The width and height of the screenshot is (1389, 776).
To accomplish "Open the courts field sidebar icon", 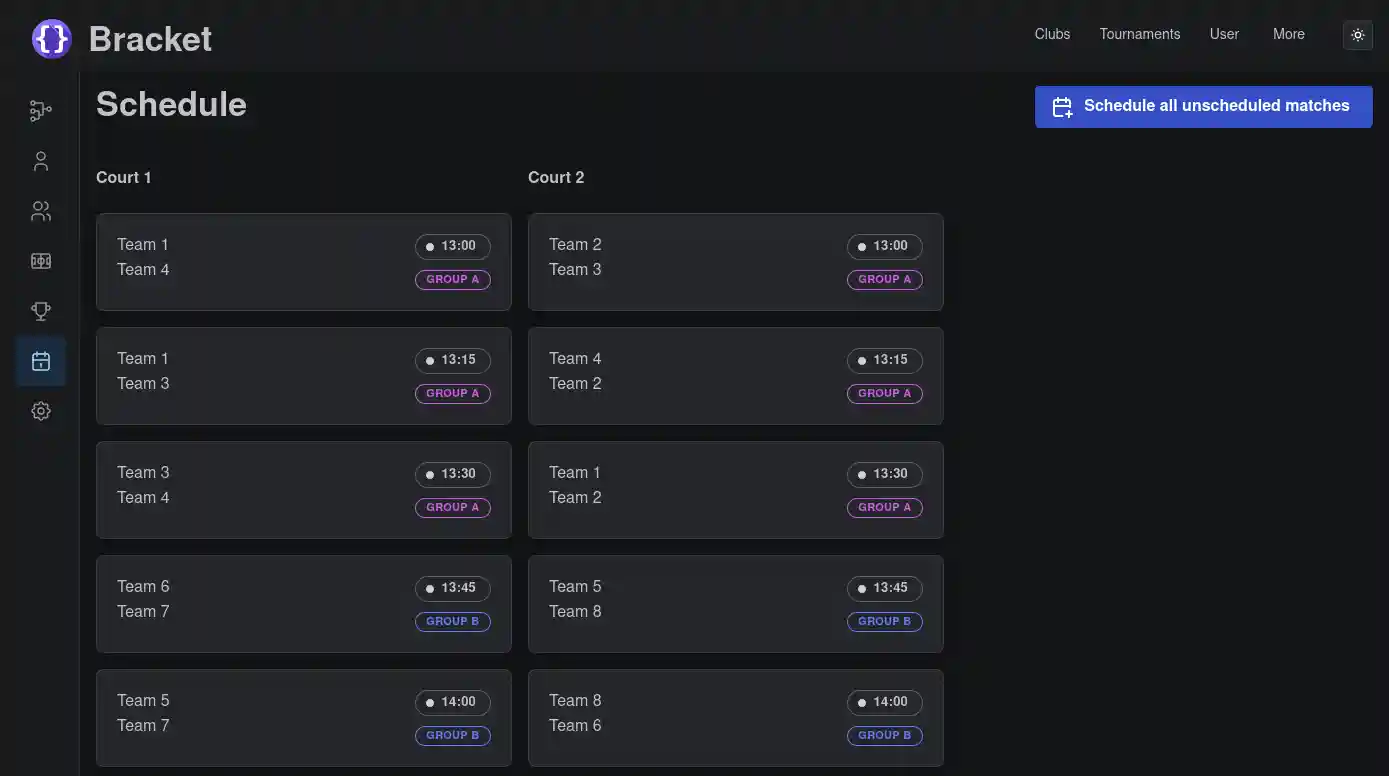I will (x=41, y=261).
